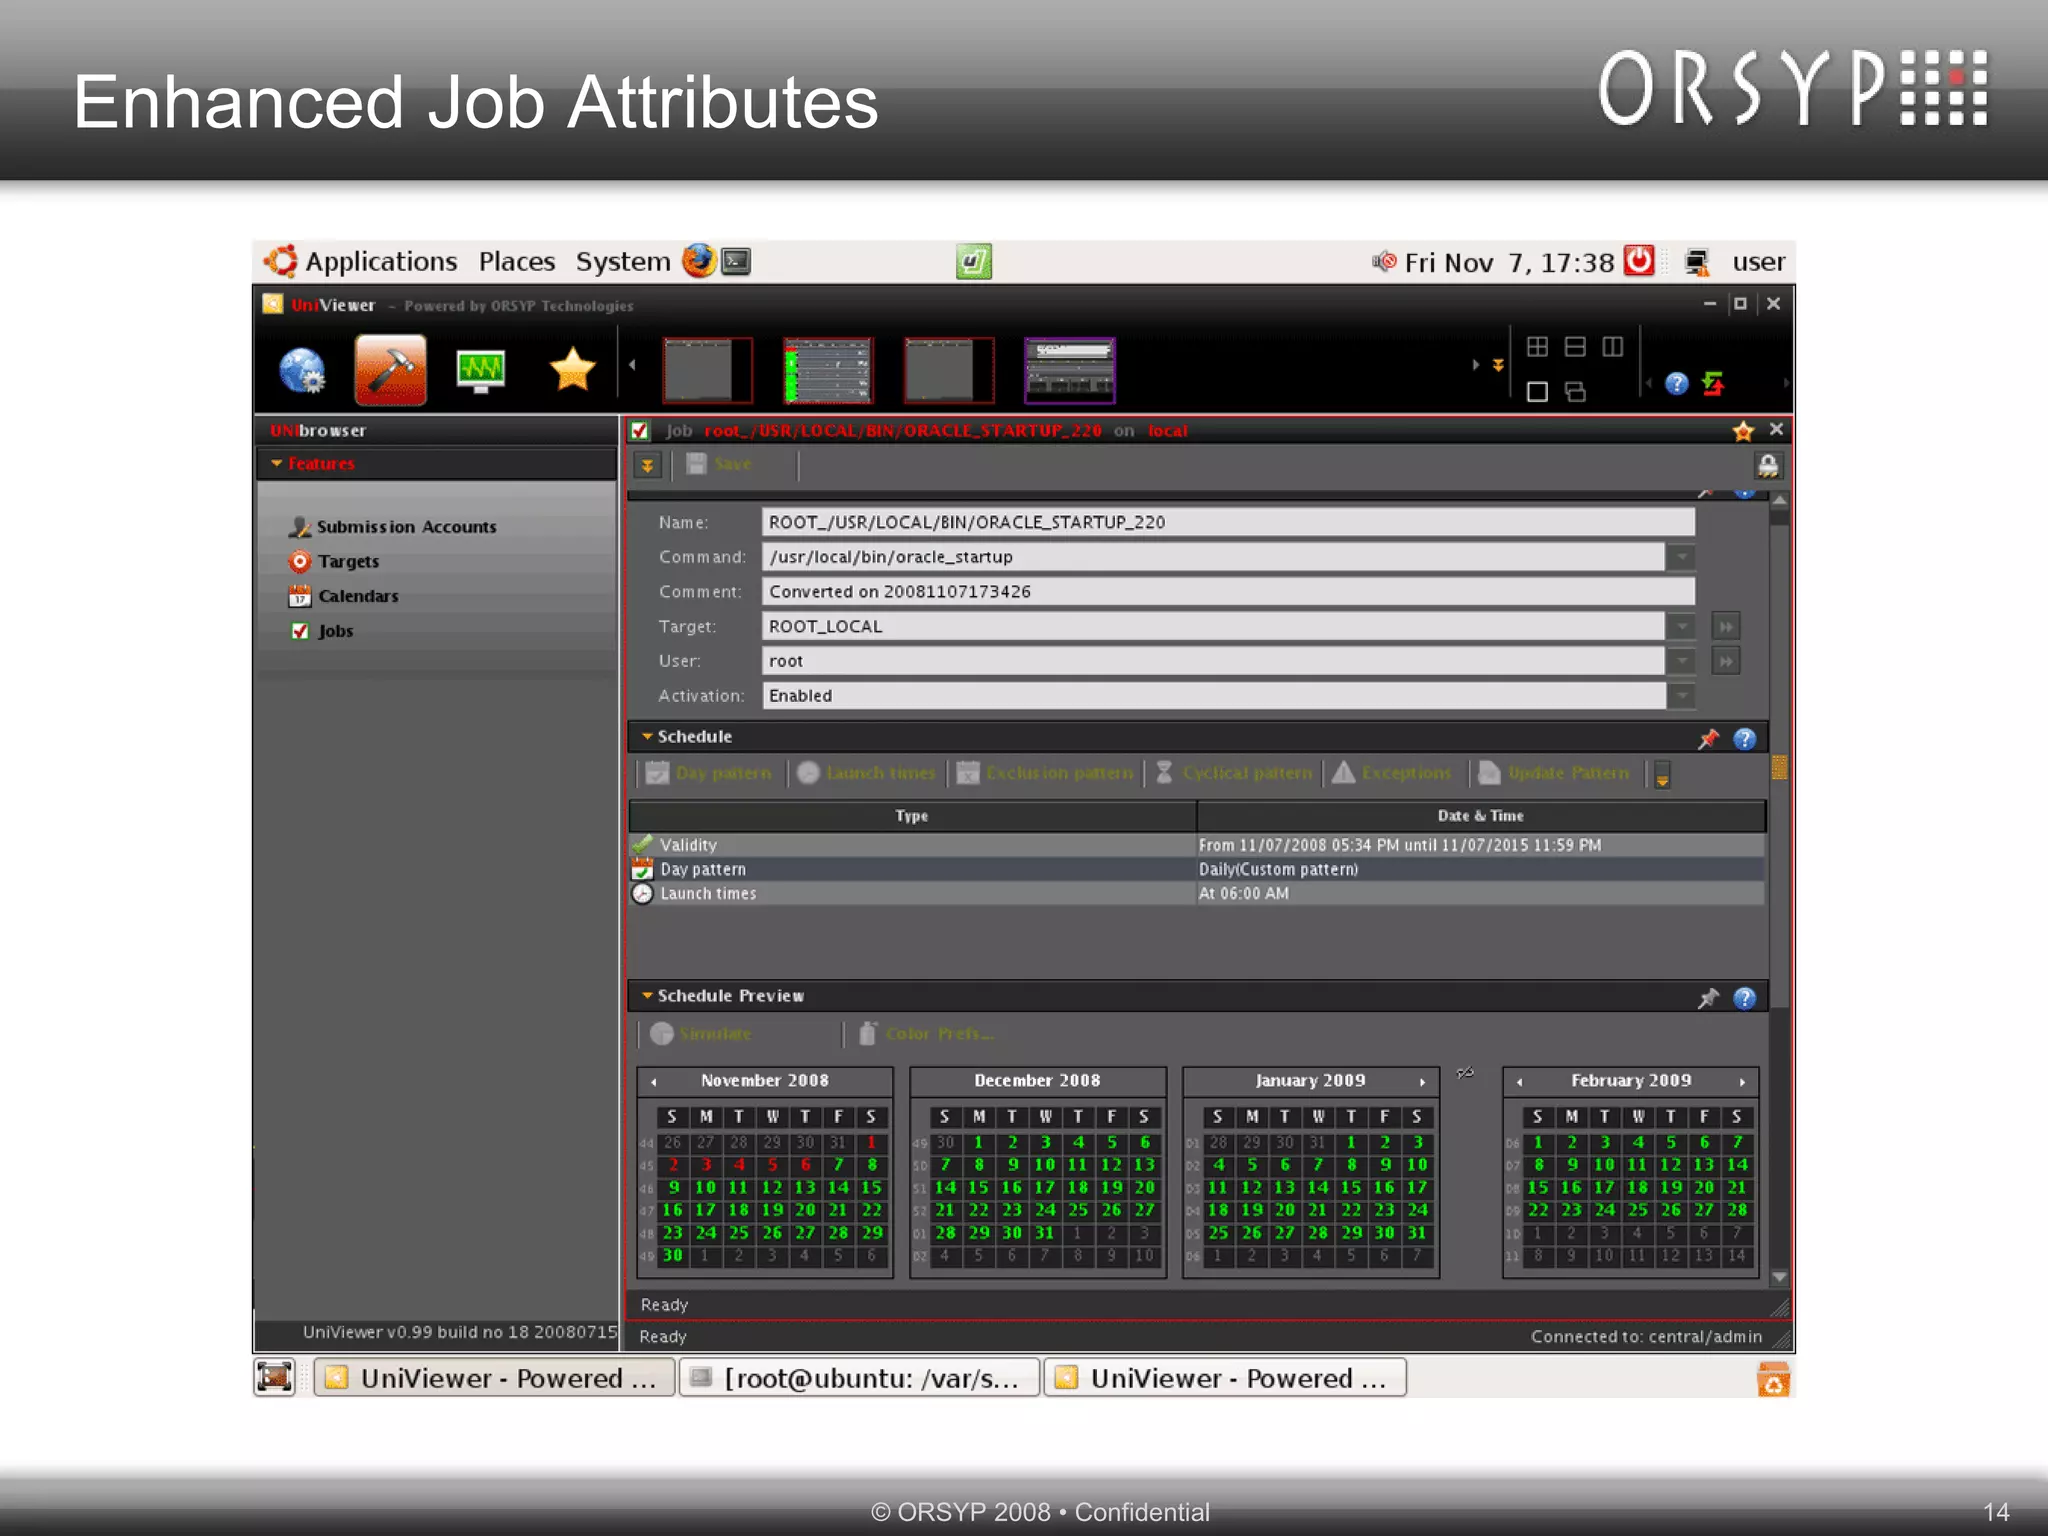Screen dimensions: 2048x1536
Task: Click the Exceptions toolbar button
Action: 1392,773
